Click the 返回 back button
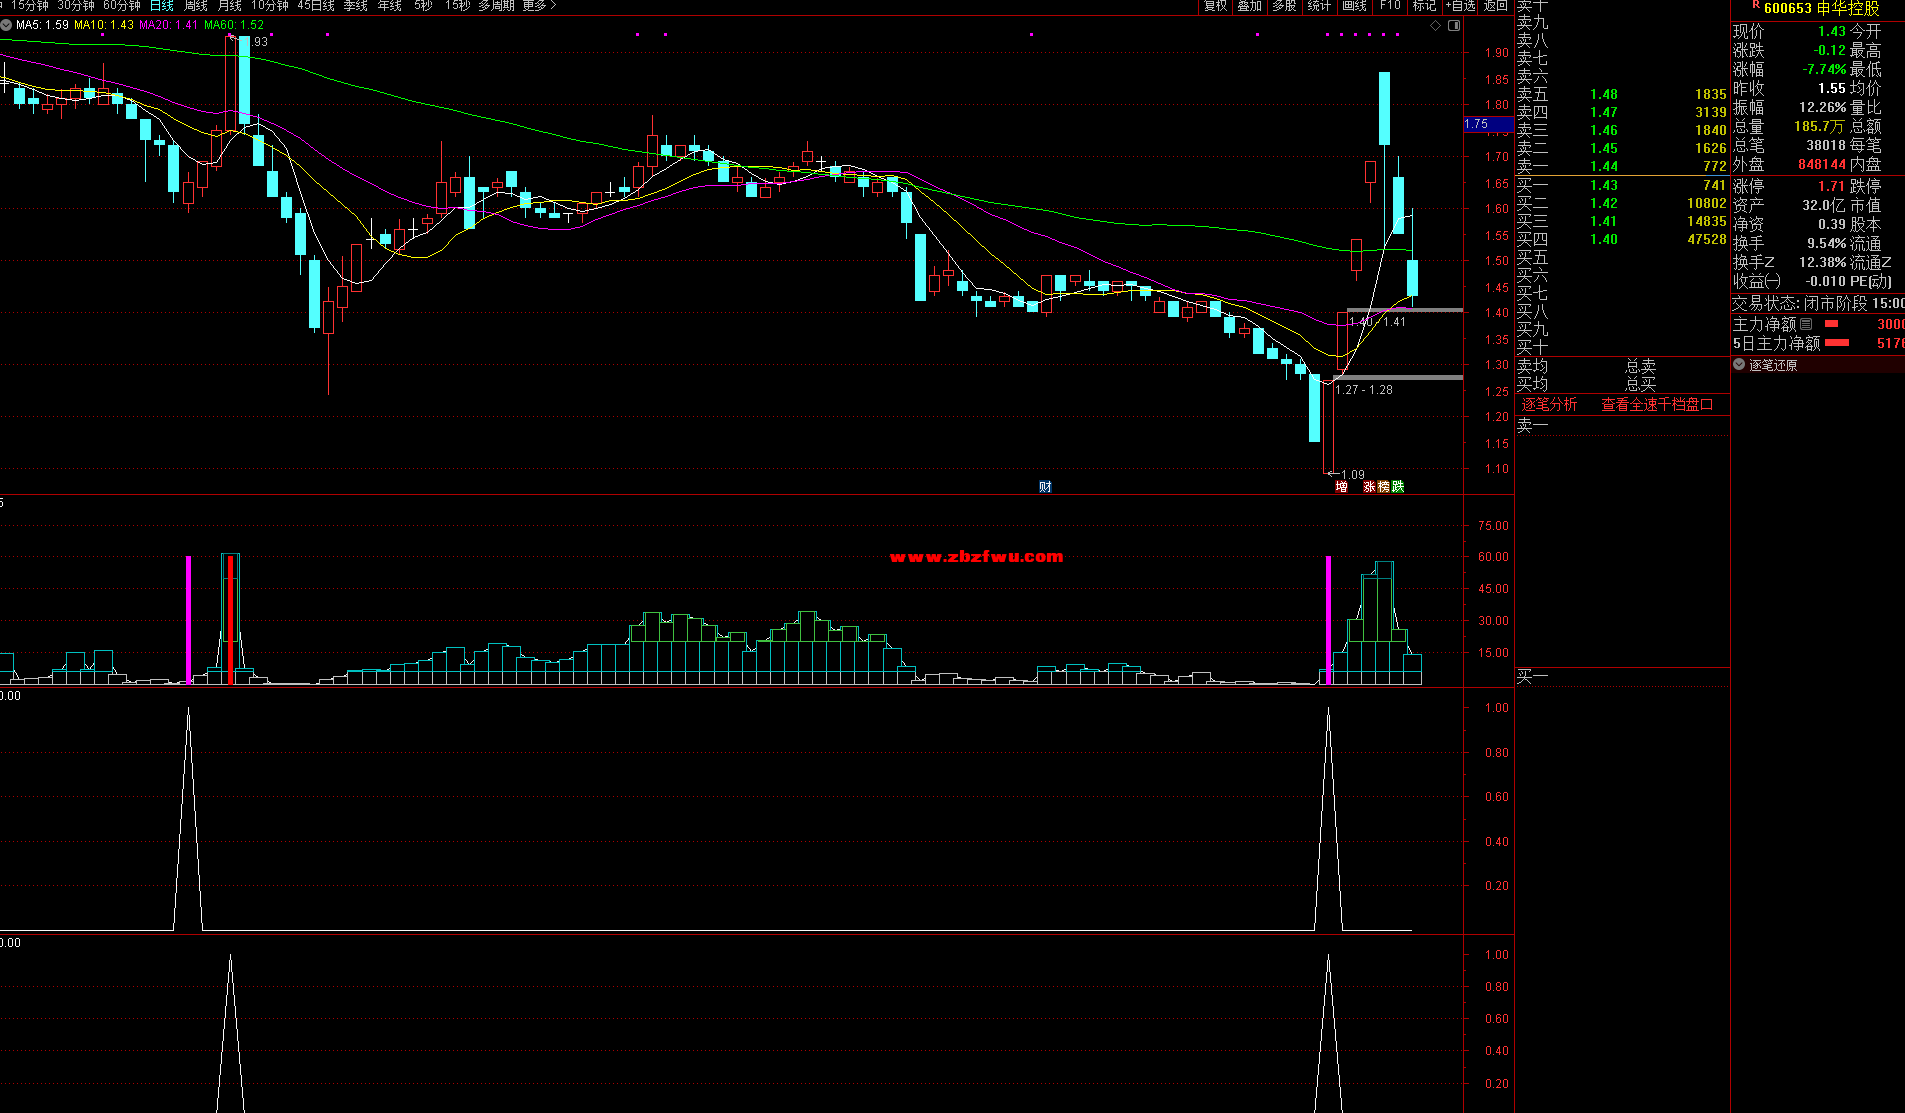Image resolution: width=1905 pixels, height=1113 pixels. 1496,6
